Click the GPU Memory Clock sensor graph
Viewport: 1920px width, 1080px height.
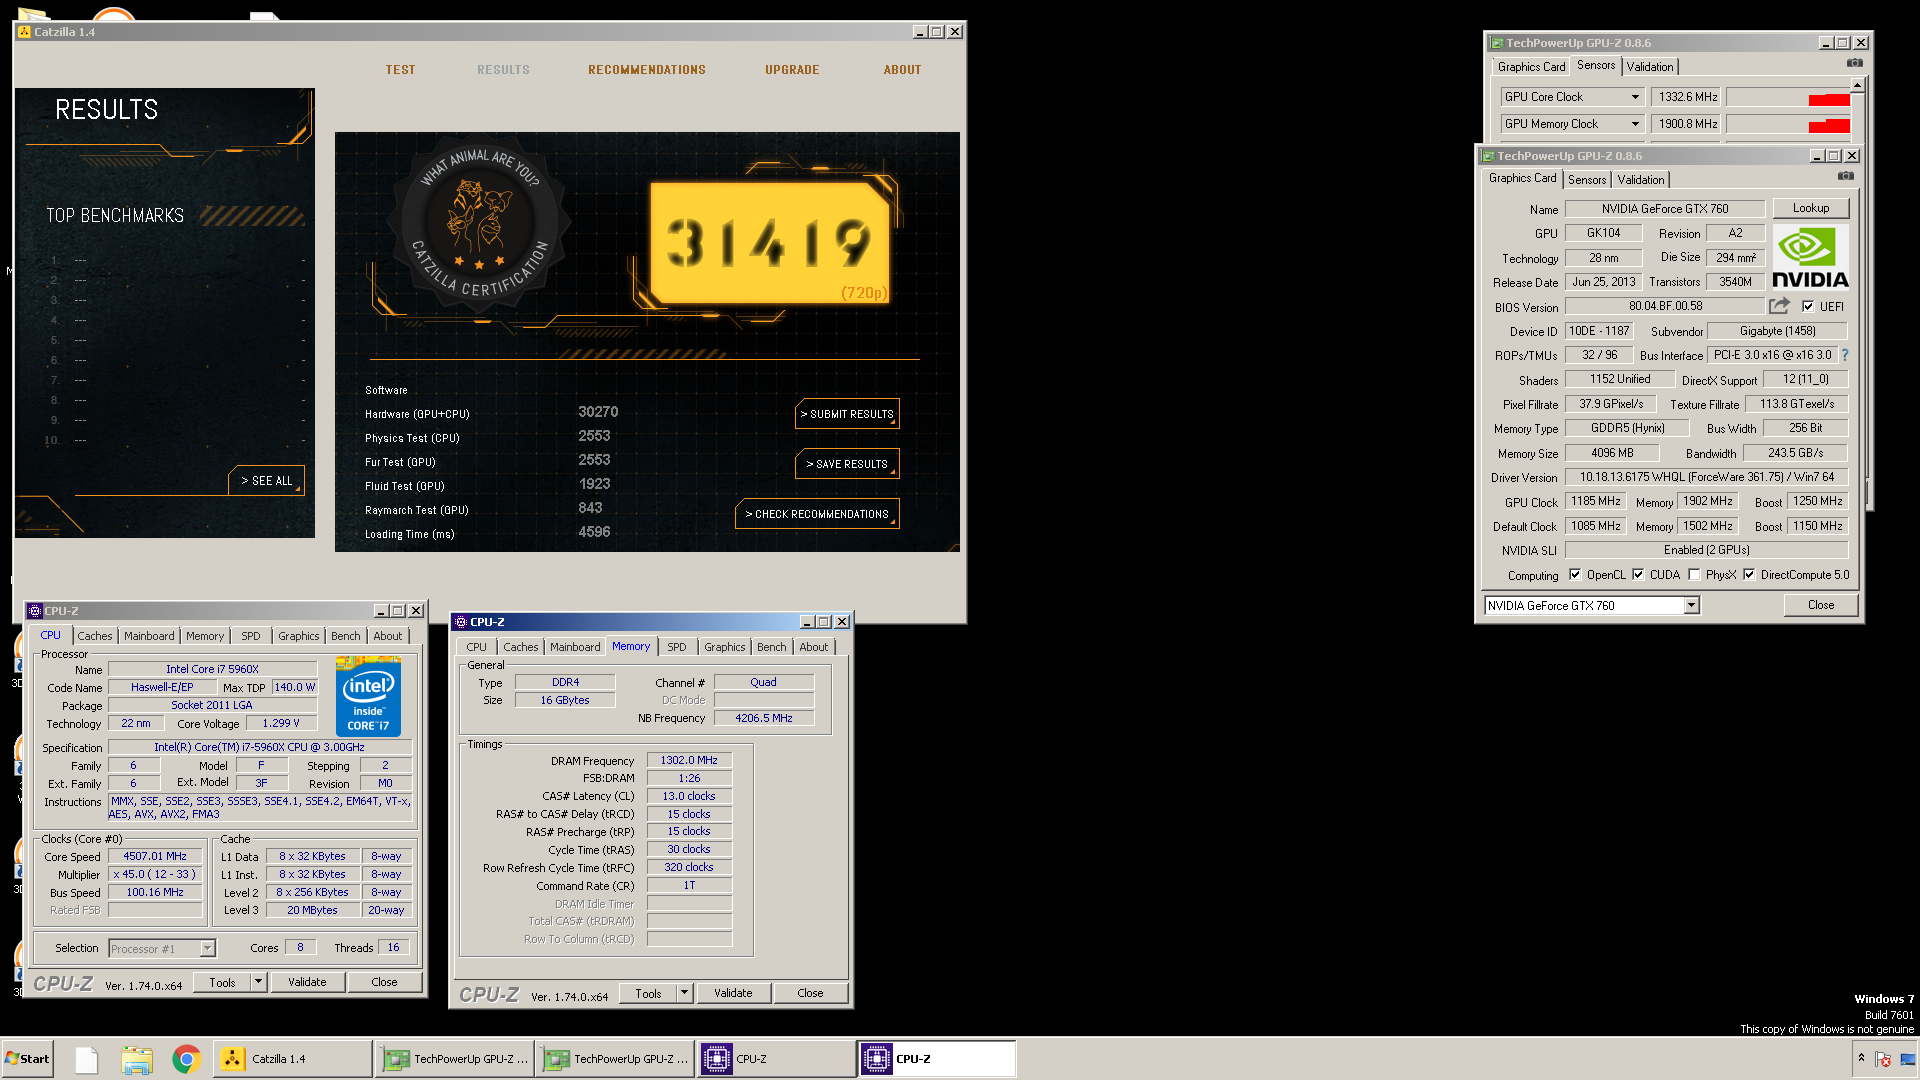1788,124
